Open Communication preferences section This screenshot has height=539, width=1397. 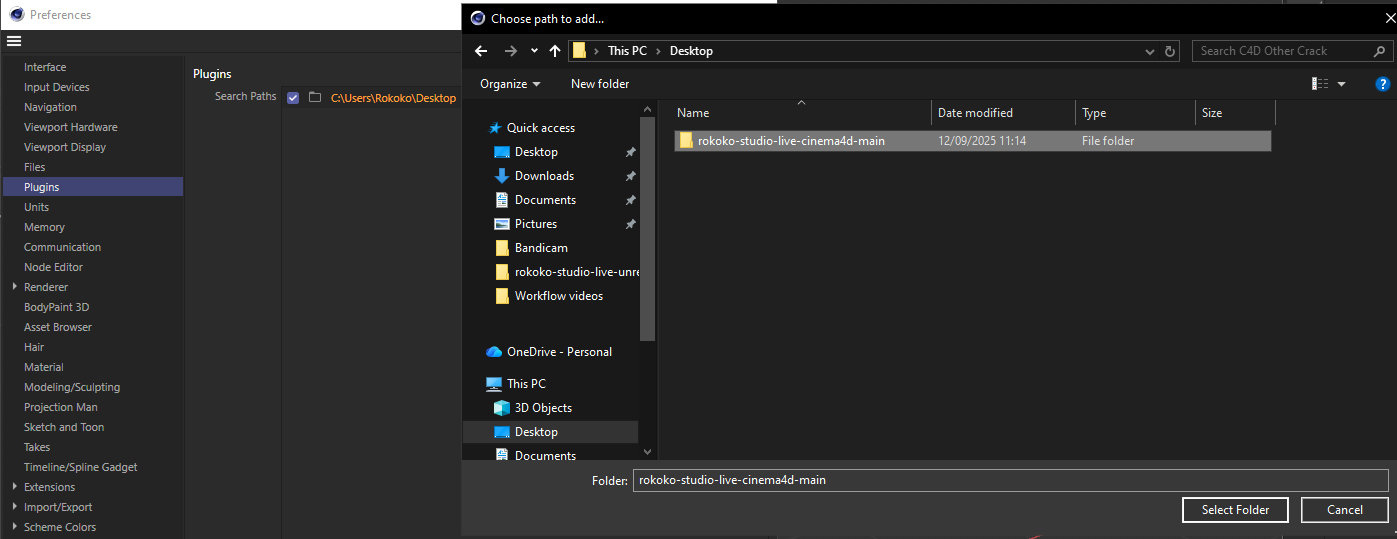click(62, 247)
